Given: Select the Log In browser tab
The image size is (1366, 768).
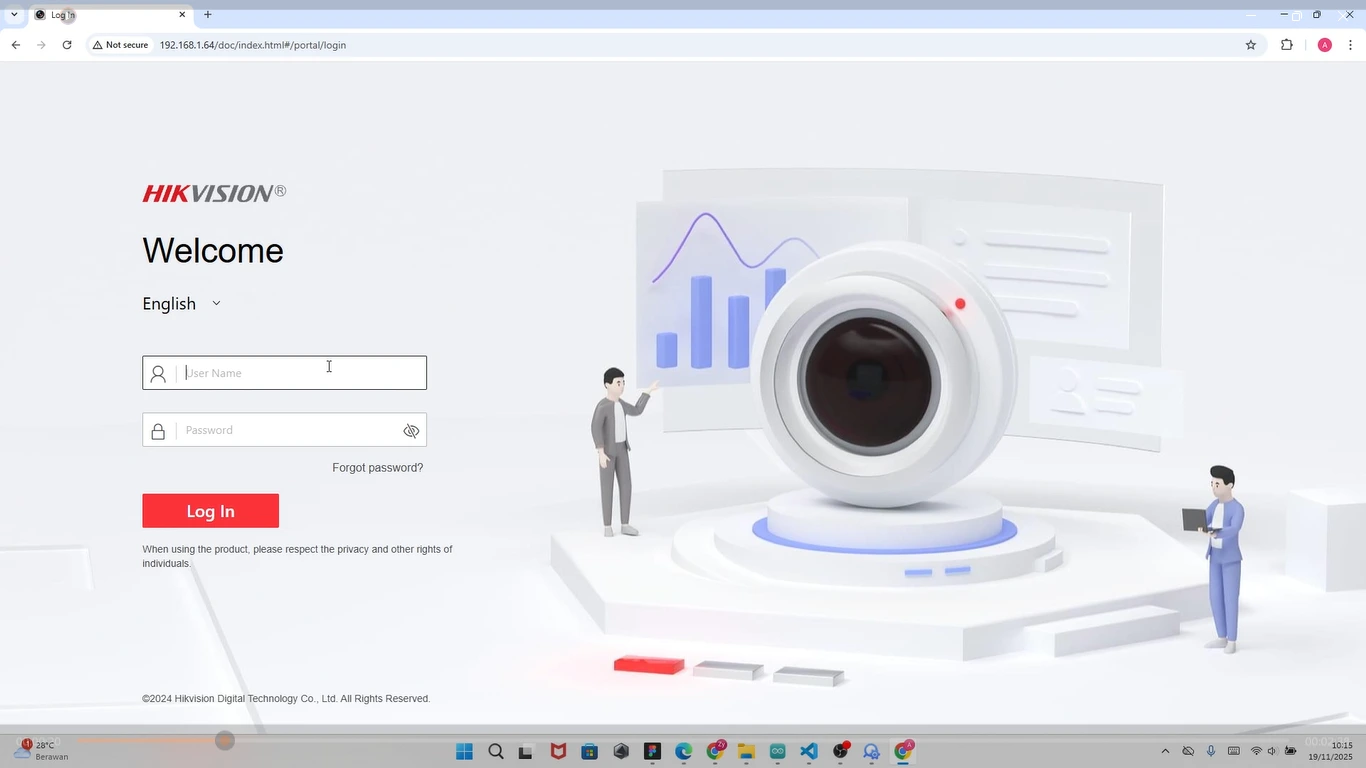Looking at the screenshot, I should [105, 15].
